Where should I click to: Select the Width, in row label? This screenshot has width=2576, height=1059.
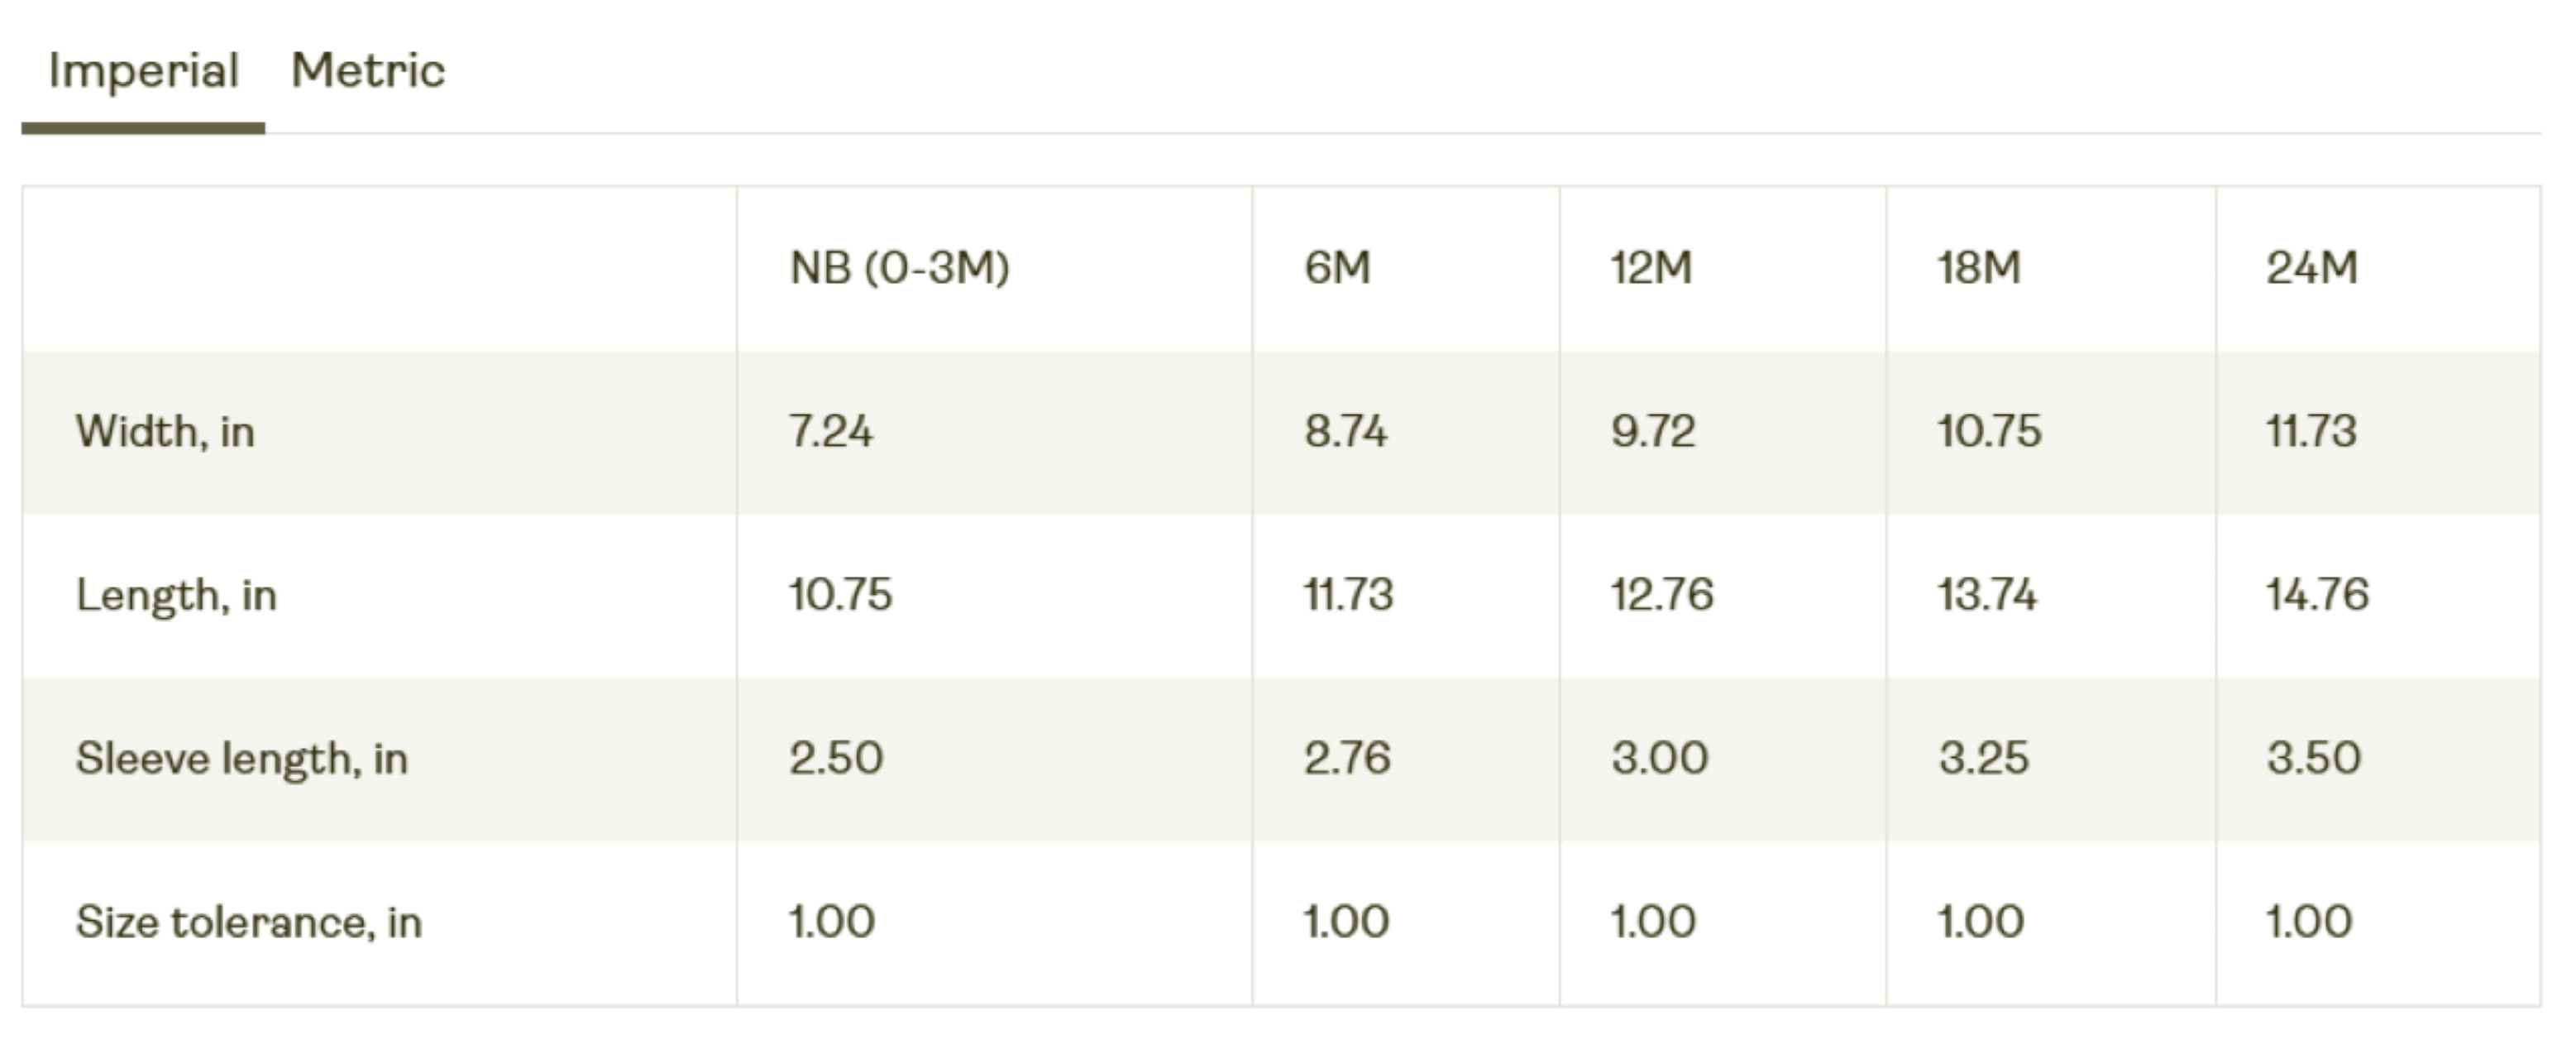[x=165, y=432]
